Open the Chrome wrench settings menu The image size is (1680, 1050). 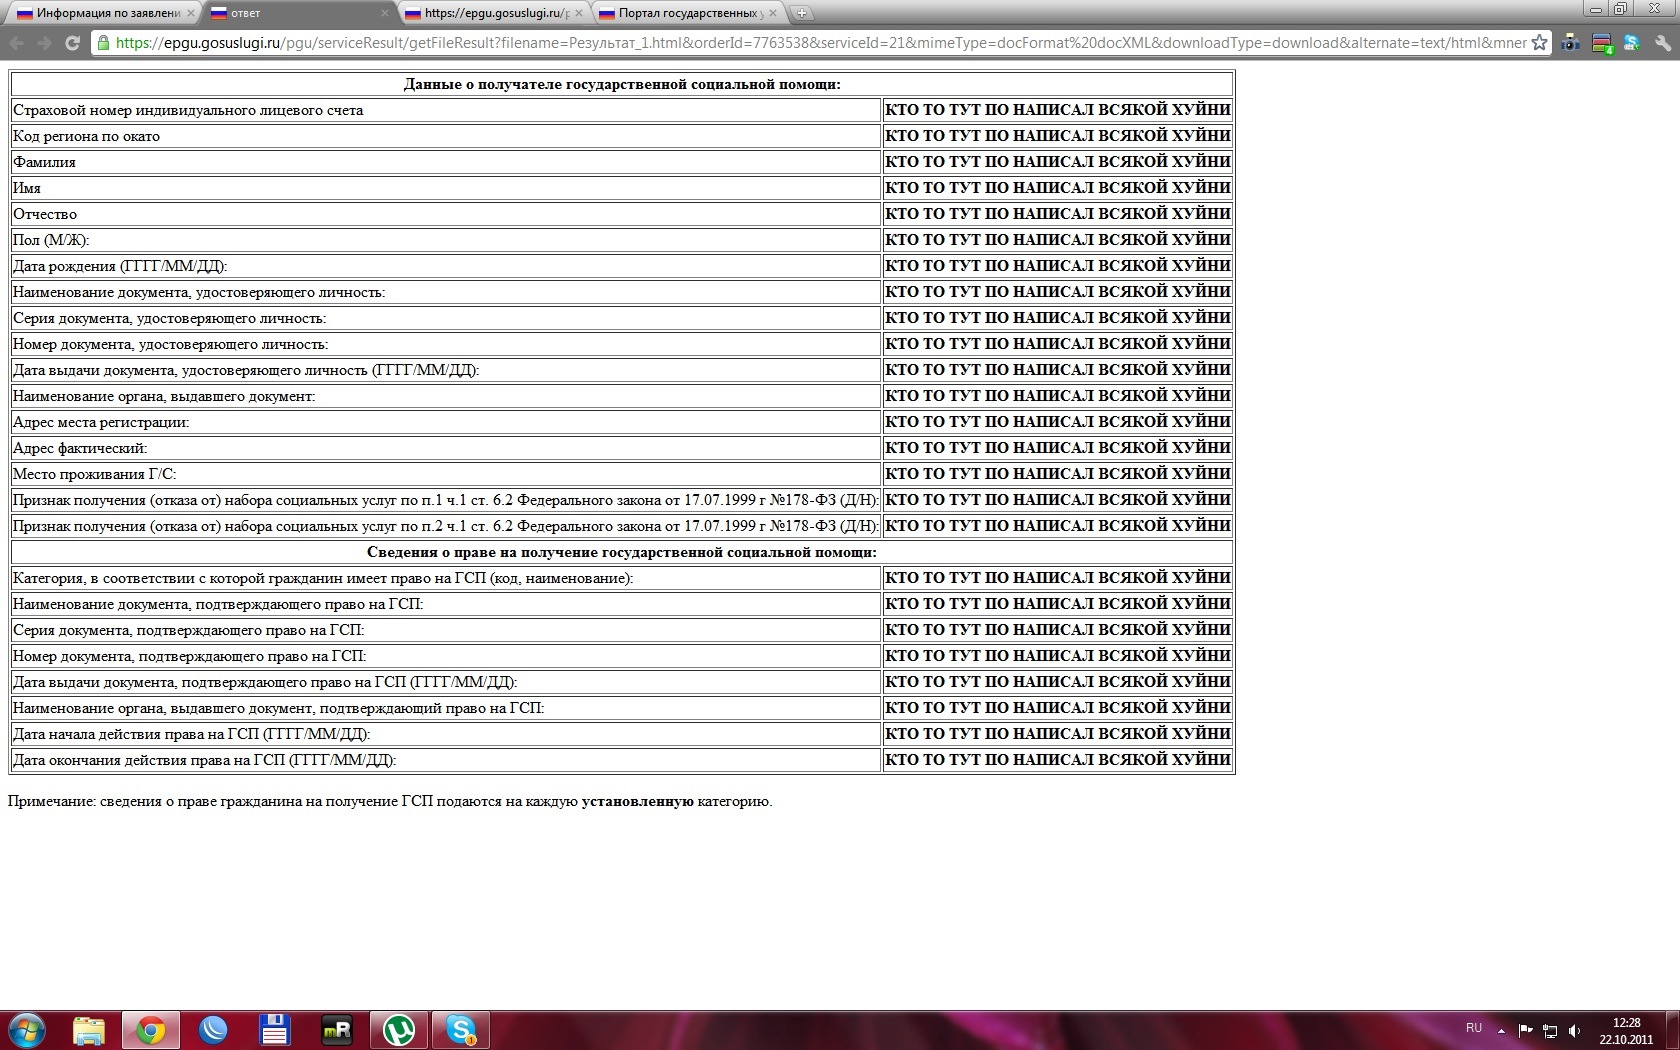tap(1662, 43)
